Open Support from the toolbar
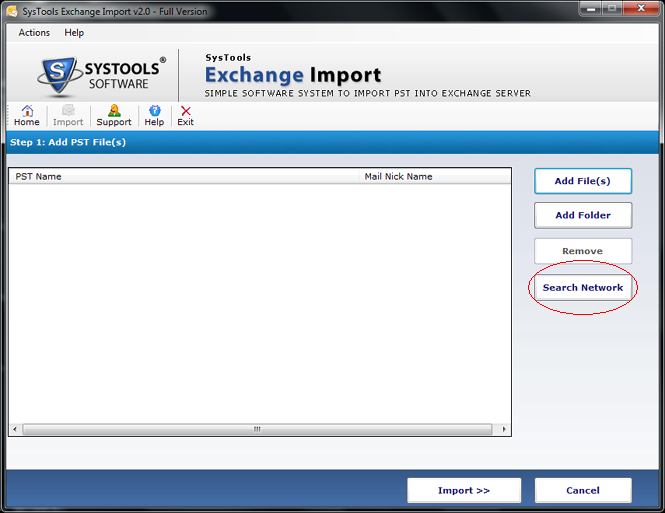Screen dimensions: 665x513 pos(114,116)
